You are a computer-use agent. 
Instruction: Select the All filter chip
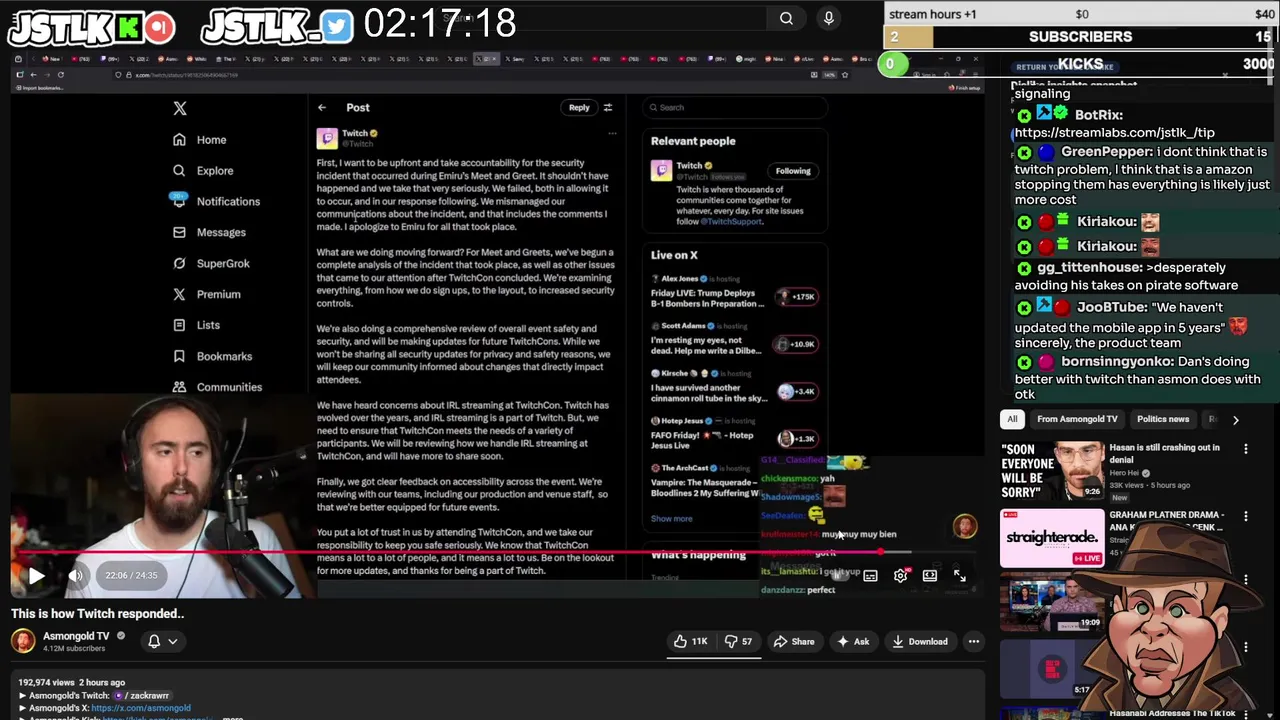click(x=1012, y=419)
